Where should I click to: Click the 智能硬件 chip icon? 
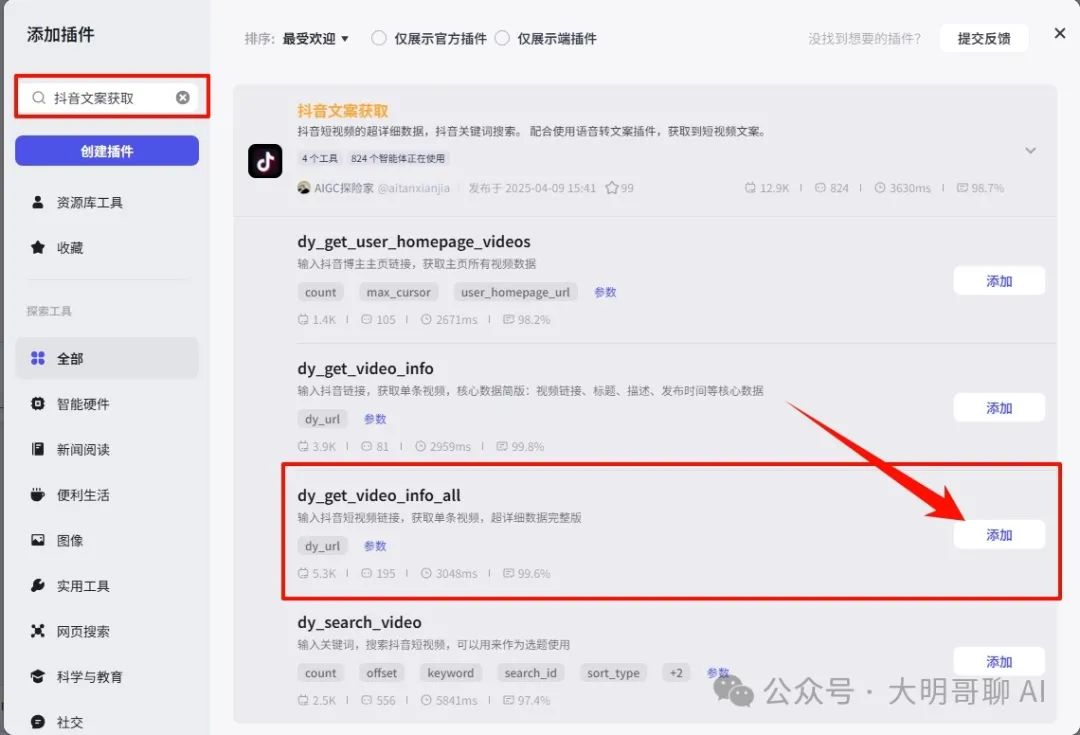click(38, 404)
